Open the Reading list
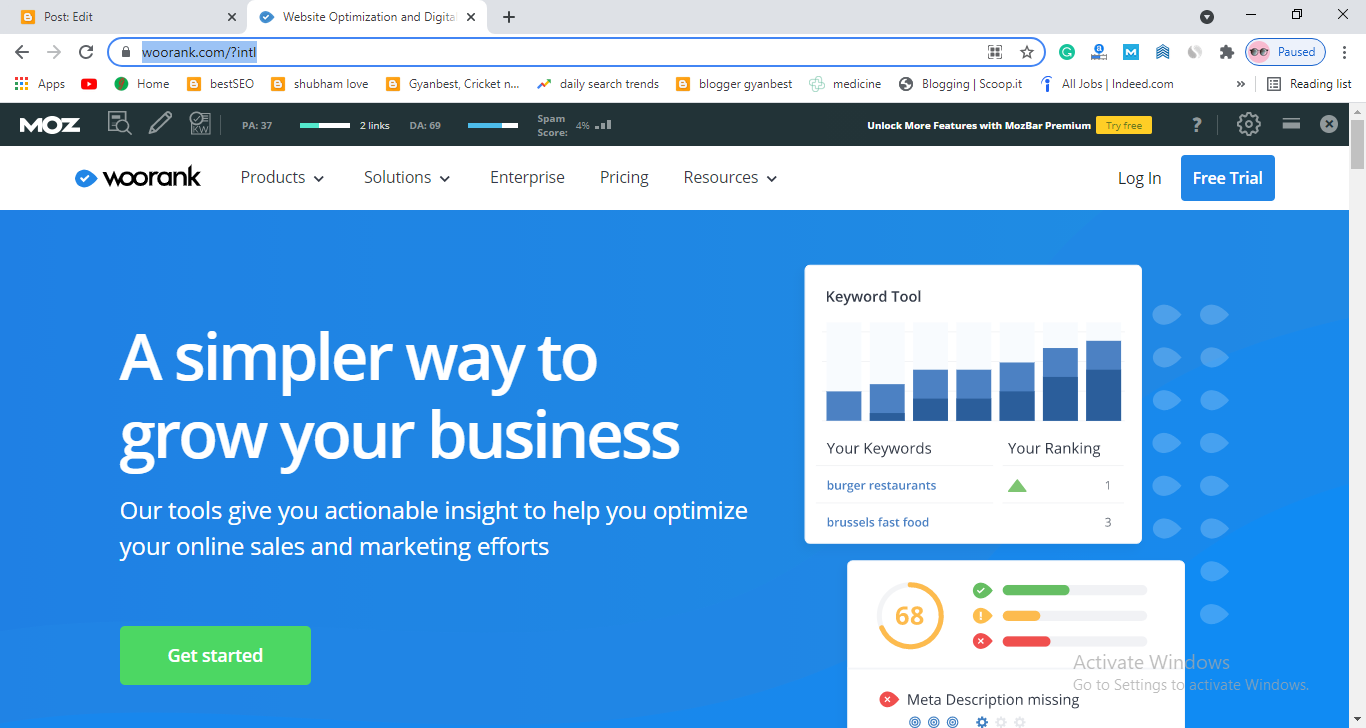This screenshot has height=728, width=1366. coord(1309,84)
